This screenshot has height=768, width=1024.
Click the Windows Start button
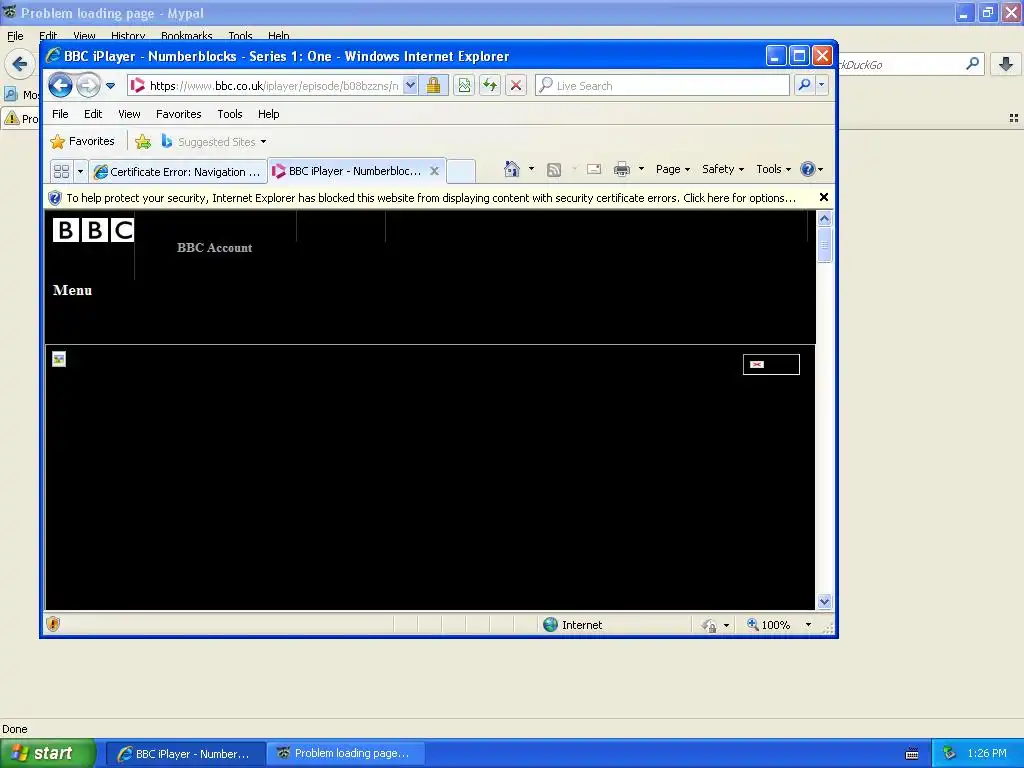pos(47,754)
